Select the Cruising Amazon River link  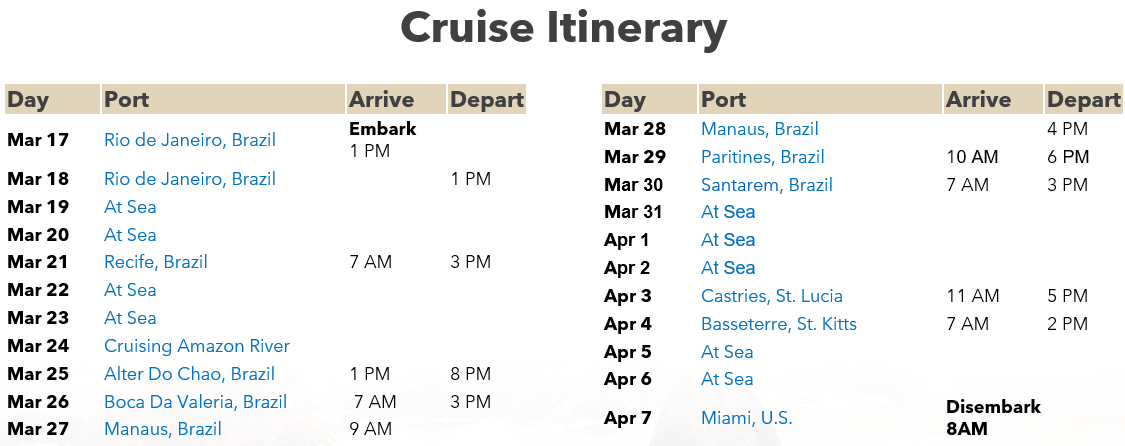pos(197,346)
